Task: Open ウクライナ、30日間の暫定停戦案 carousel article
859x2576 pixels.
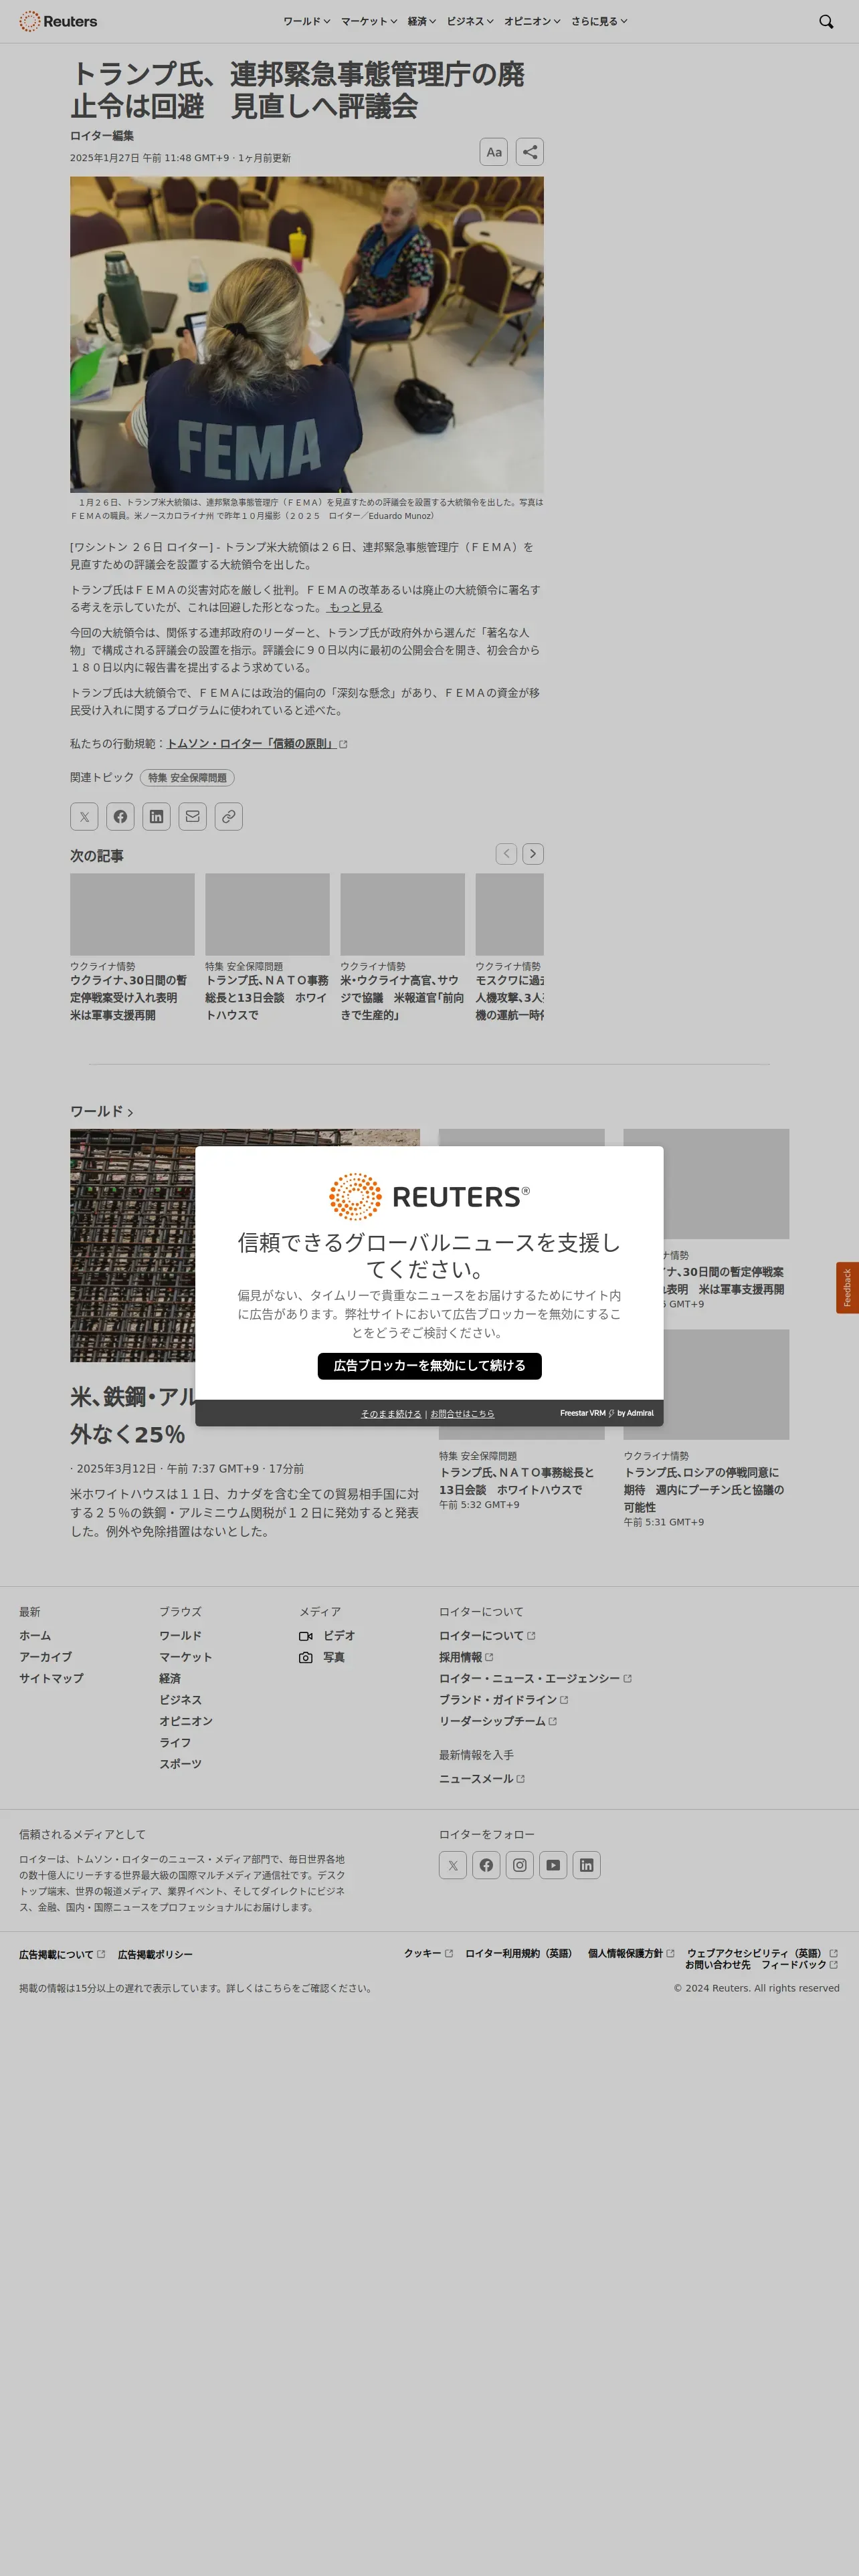Action: pyautogui.click(x=132, y=998)
